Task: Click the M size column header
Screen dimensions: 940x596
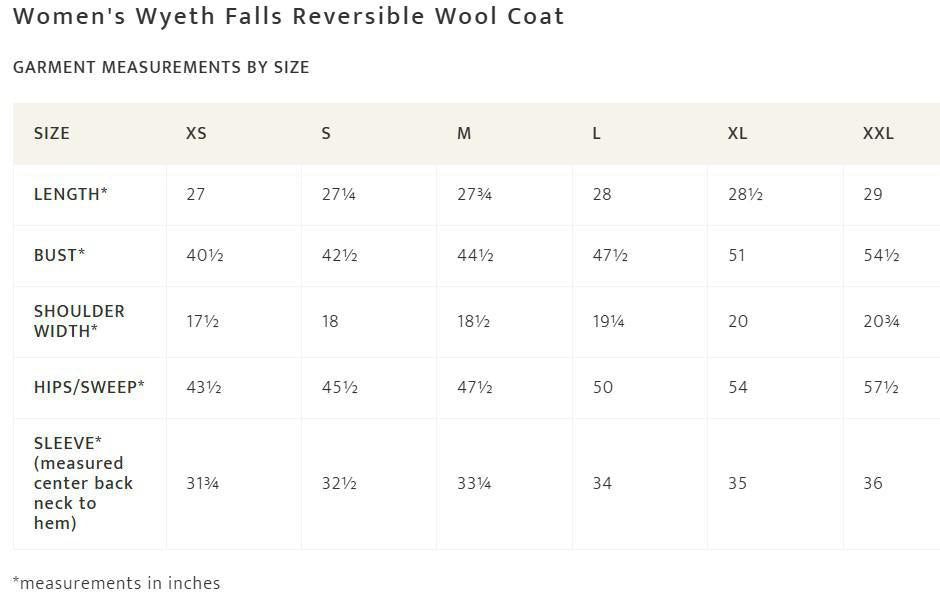Action: click(464, 133)
